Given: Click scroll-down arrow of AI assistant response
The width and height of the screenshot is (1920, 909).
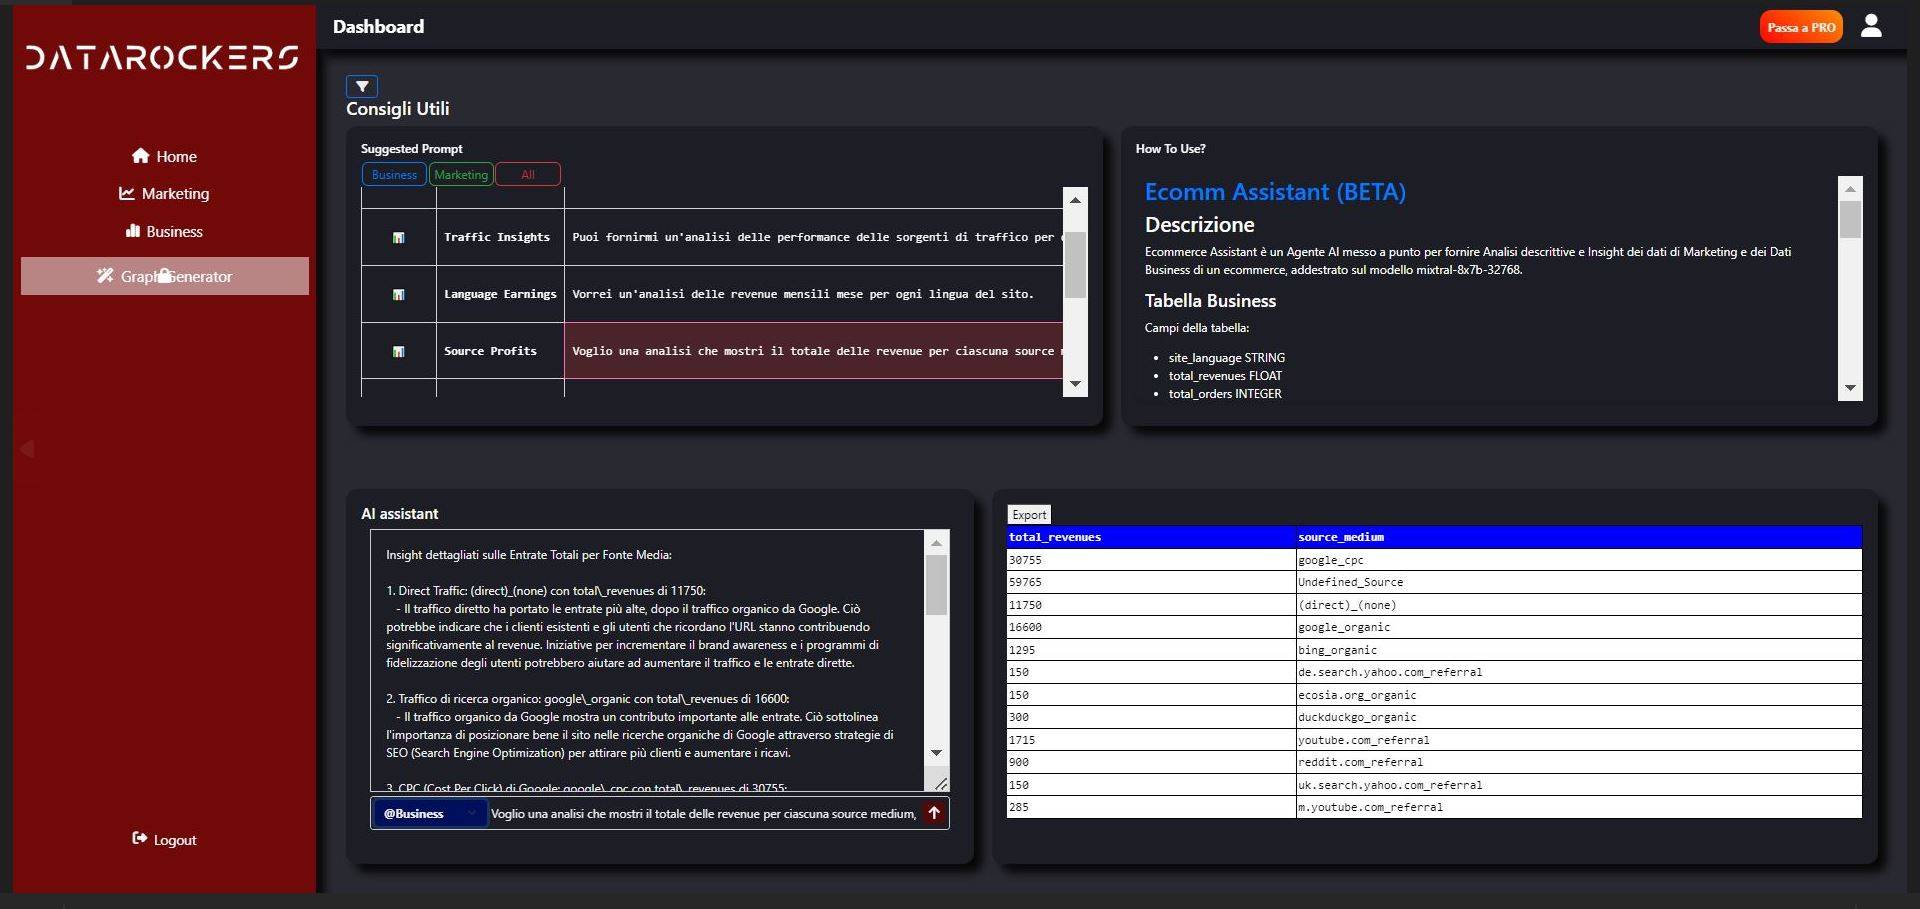Looking at the screenshot, I should (x=936, y=752).
